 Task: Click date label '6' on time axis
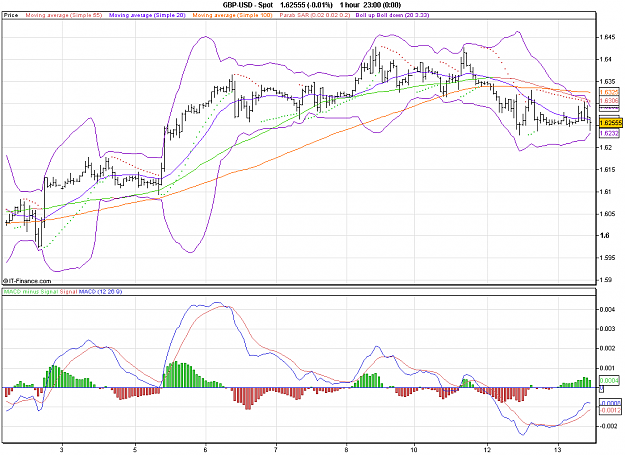point(206,450)
